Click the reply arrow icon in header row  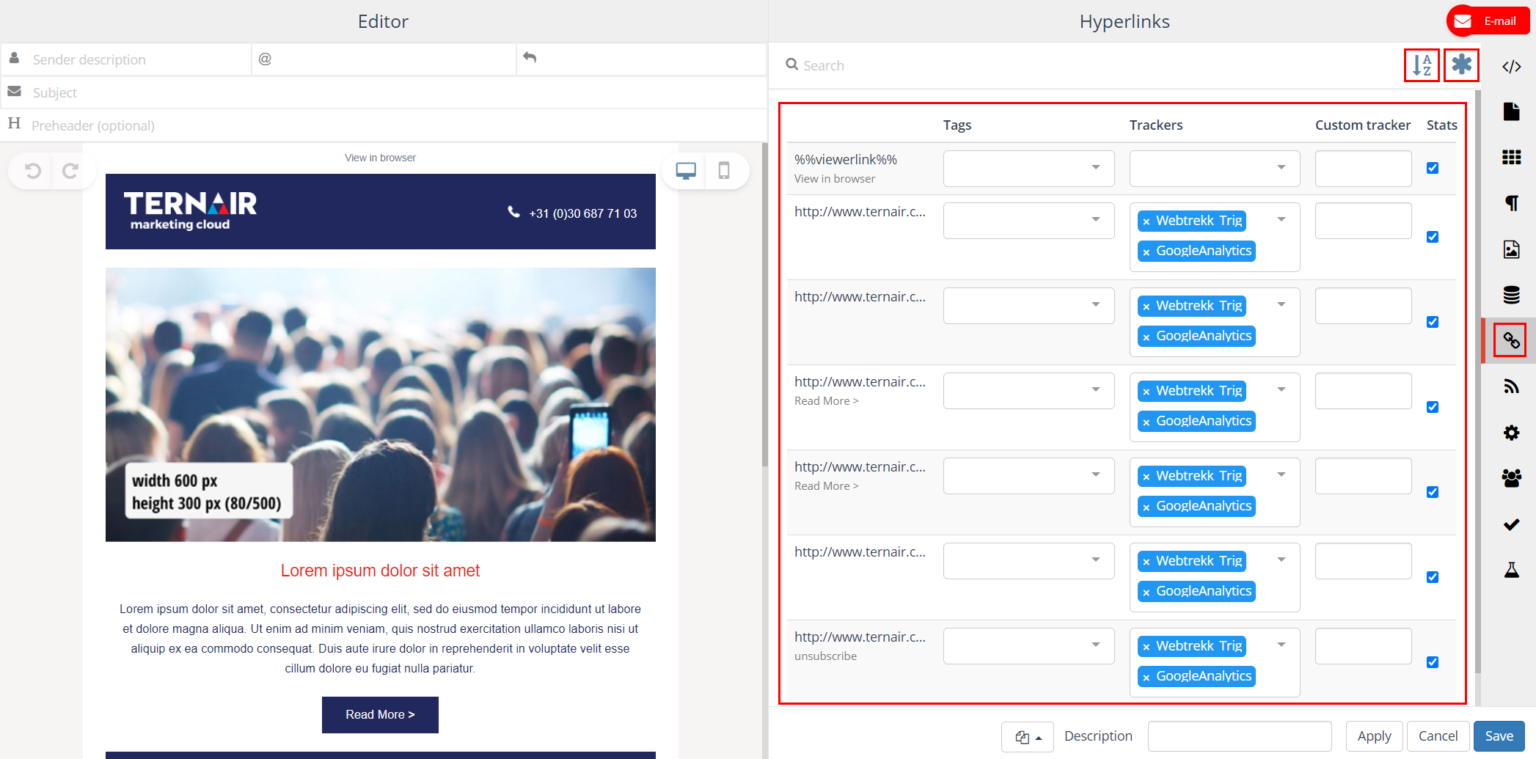(530, 58)
